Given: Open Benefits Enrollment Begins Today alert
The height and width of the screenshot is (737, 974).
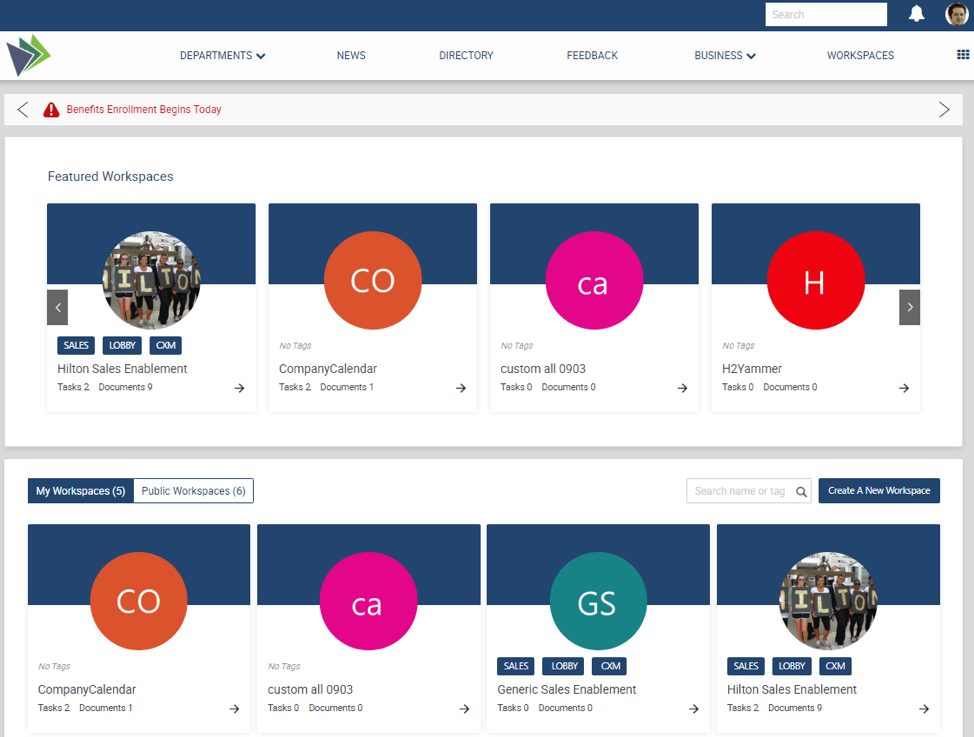Looking at the screenshot, I should [x=144, y=110].
